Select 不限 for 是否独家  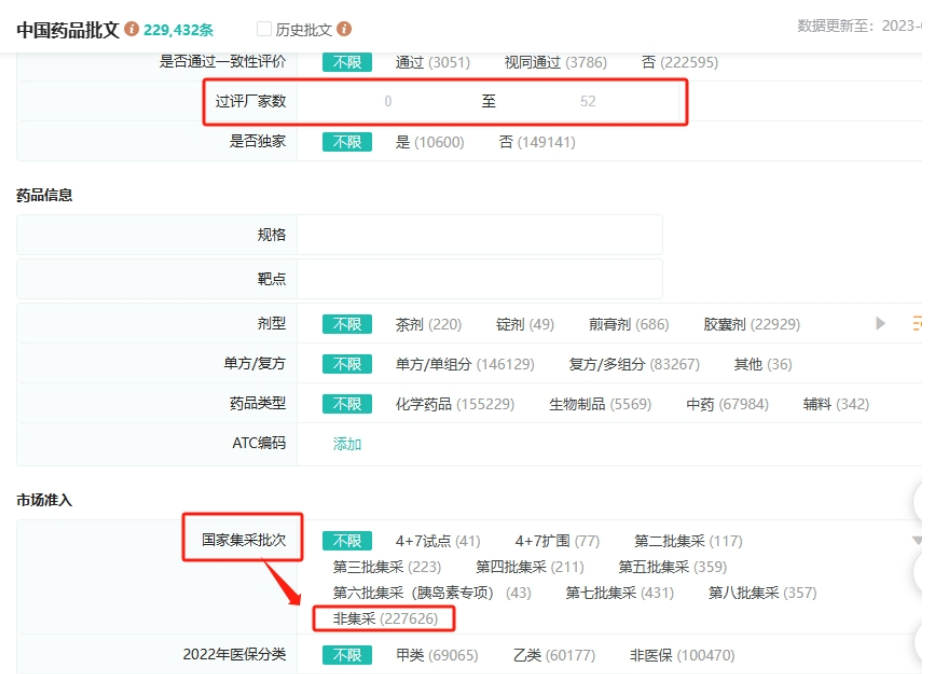tap(347, 142)
